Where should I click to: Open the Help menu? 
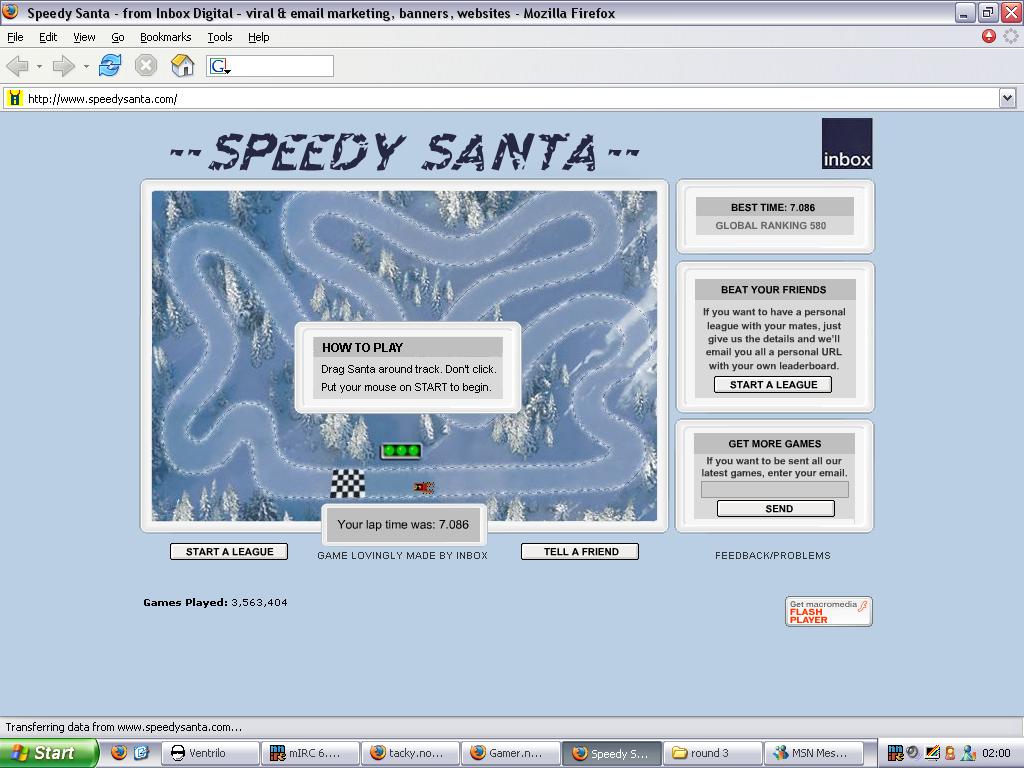pyautogui.click(x=259, y=37)
